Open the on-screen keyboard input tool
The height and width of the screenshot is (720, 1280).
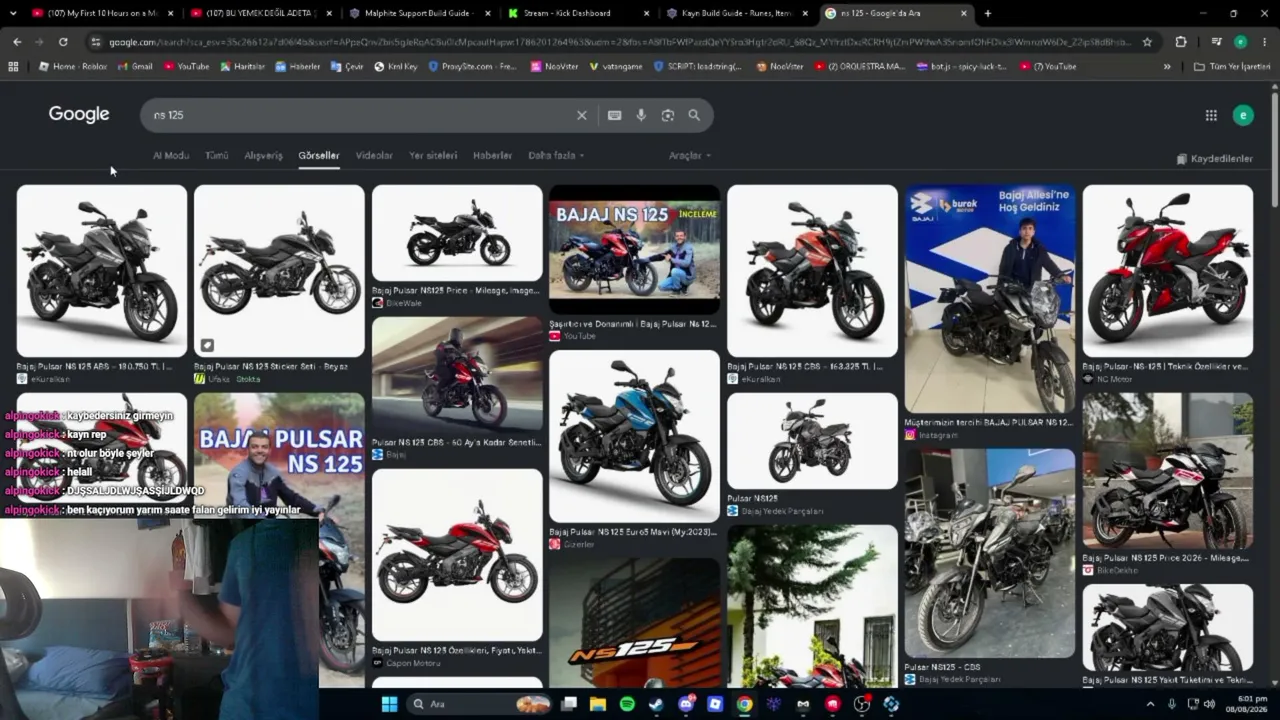click(614, 115)
